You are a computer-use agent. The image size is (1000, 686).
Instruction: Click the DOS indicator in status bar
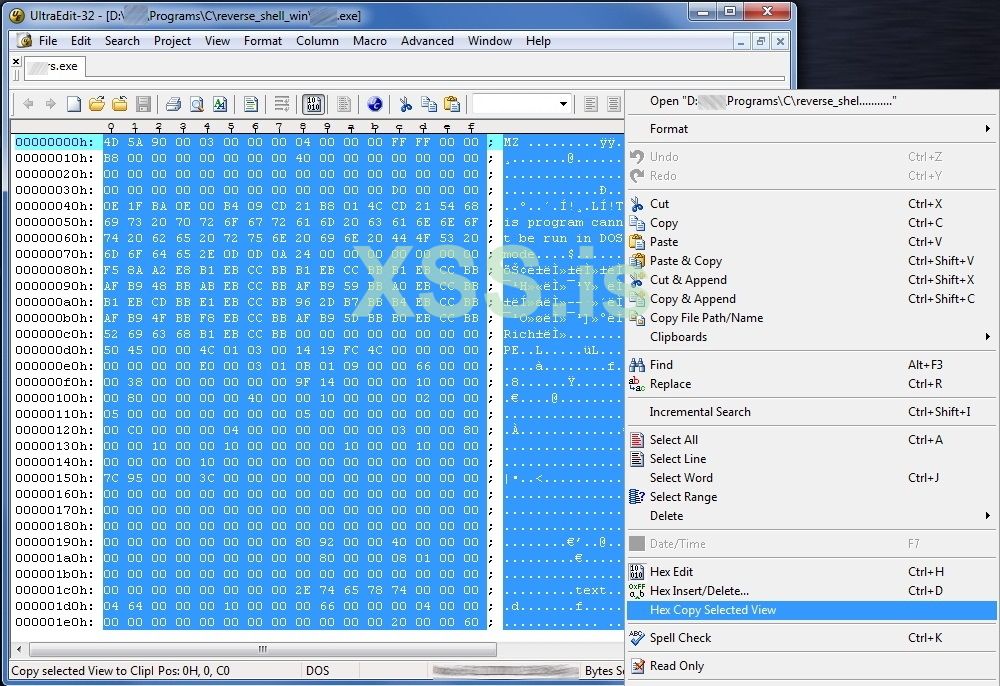tap(318, 671)
